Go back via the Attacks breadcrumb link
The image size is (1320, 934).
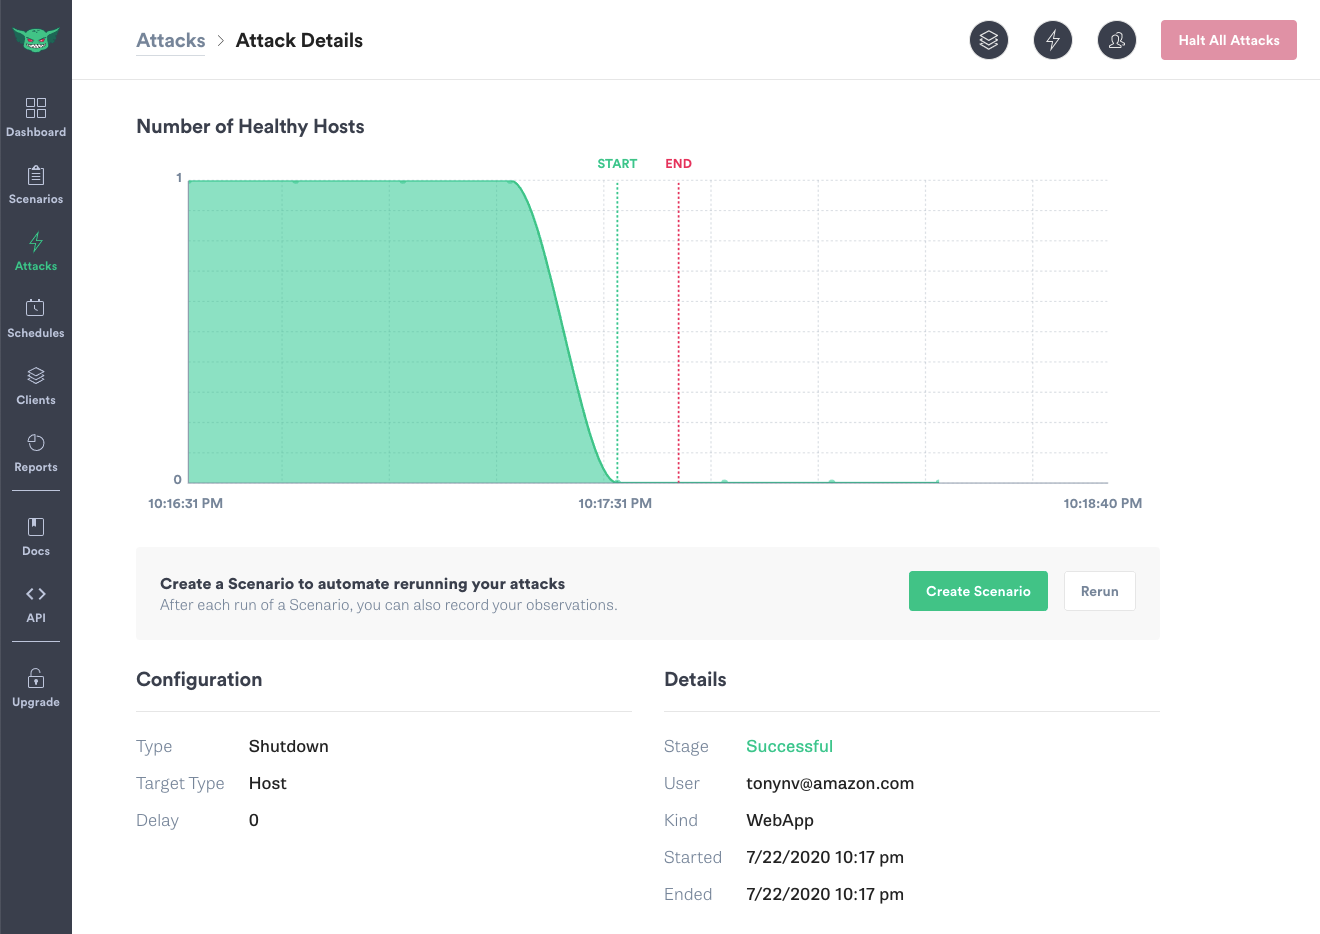171,41
